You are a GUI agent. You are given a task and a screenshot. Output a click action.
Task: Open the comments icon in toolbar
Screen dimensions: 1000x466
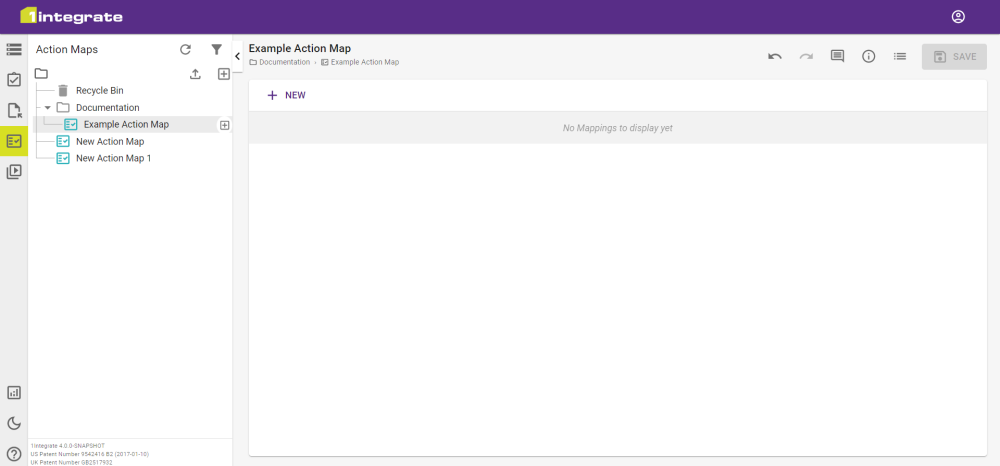pos(837,57)
